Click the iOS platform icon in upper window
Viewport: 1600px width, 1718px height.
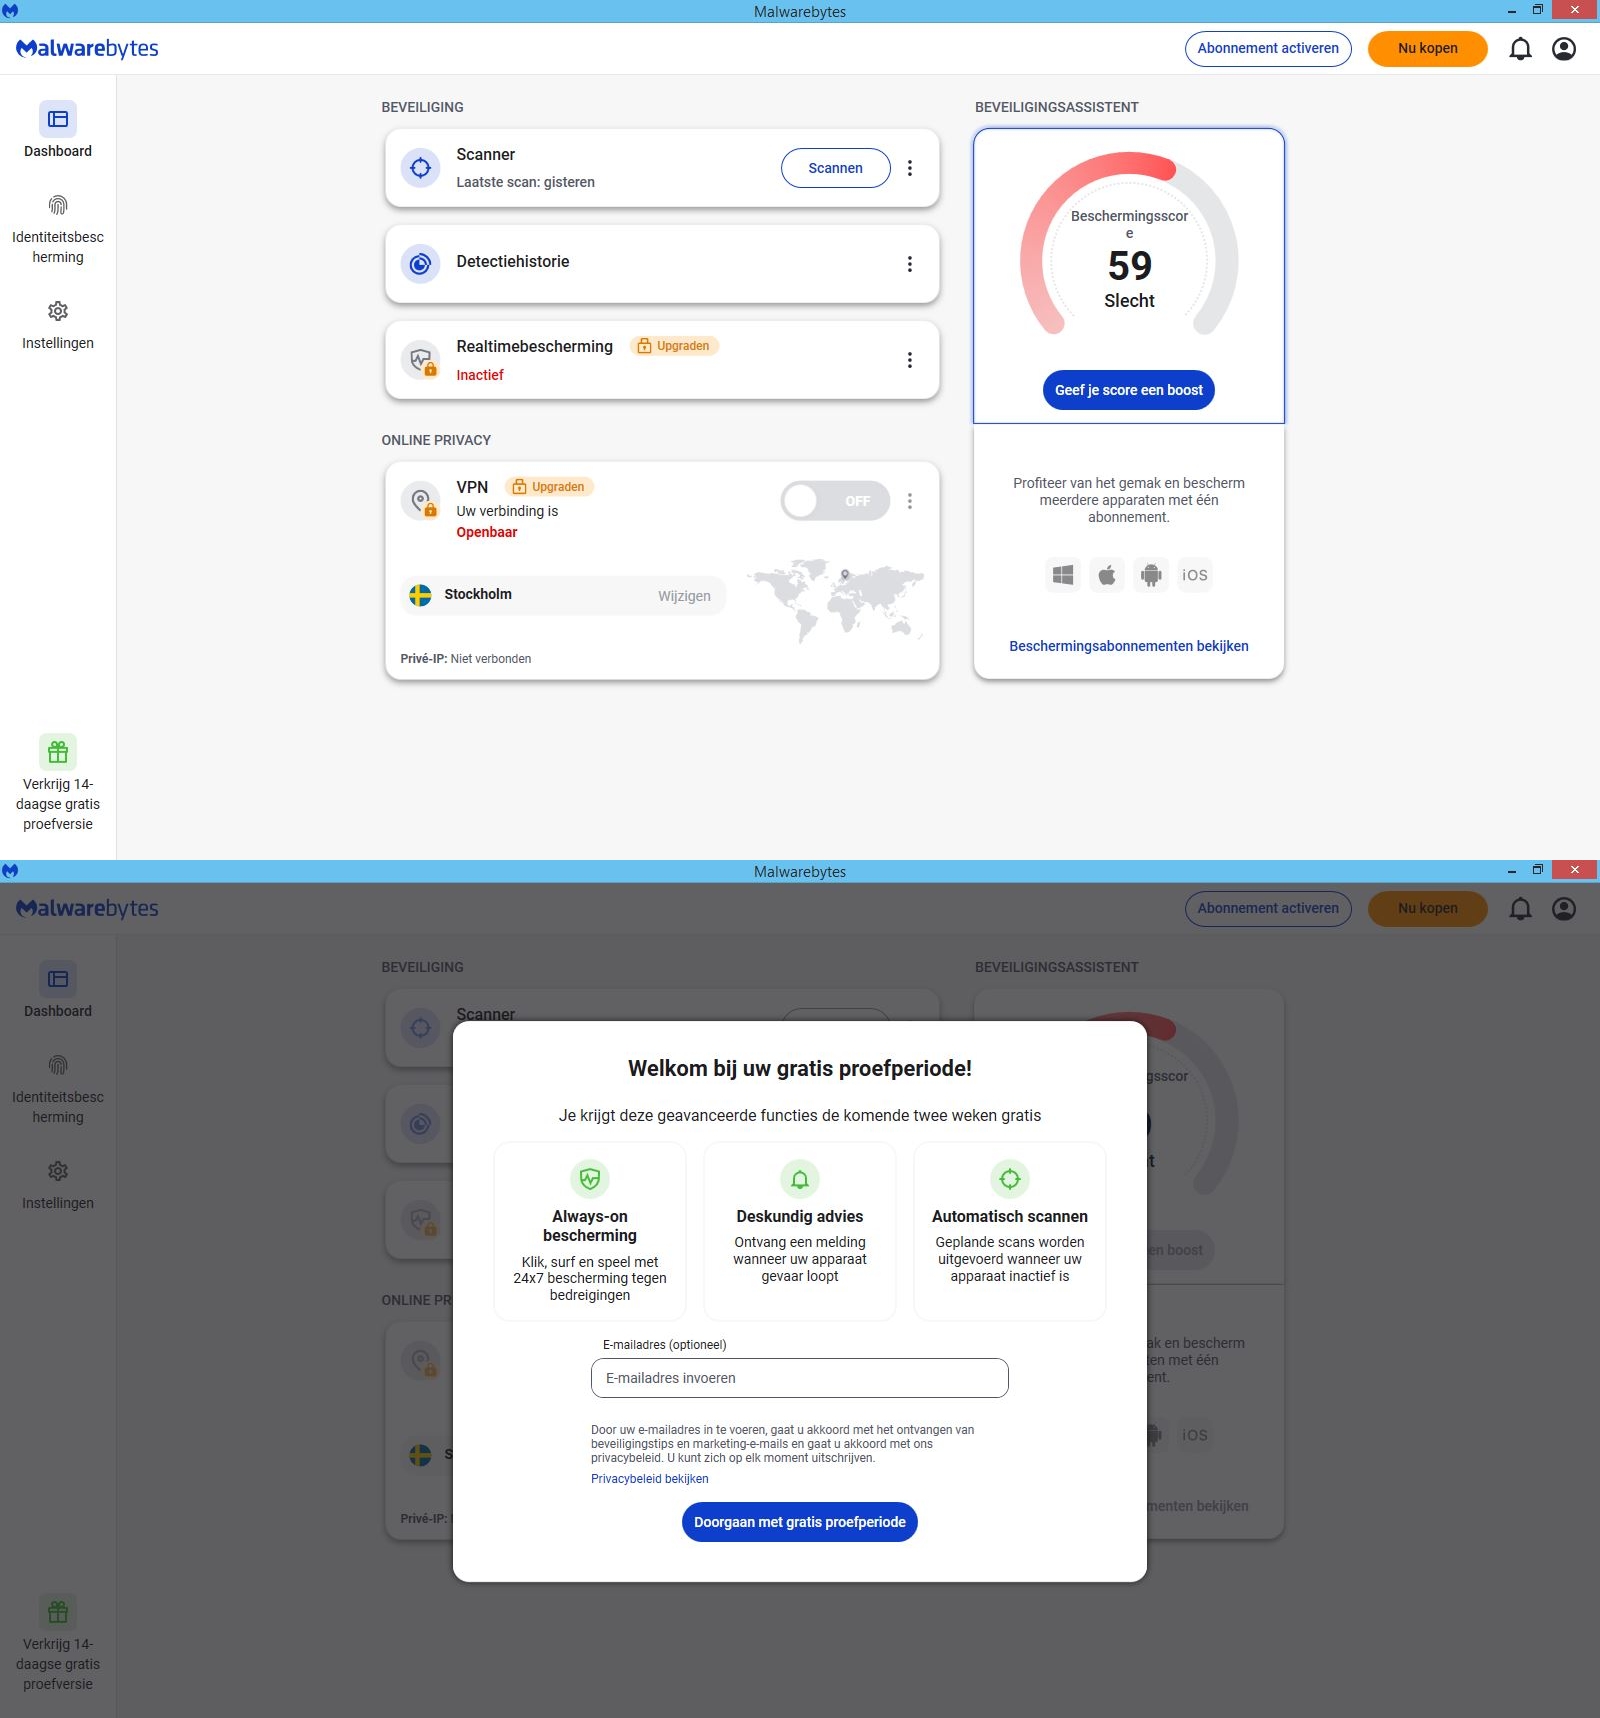[x=1195, y=575]
